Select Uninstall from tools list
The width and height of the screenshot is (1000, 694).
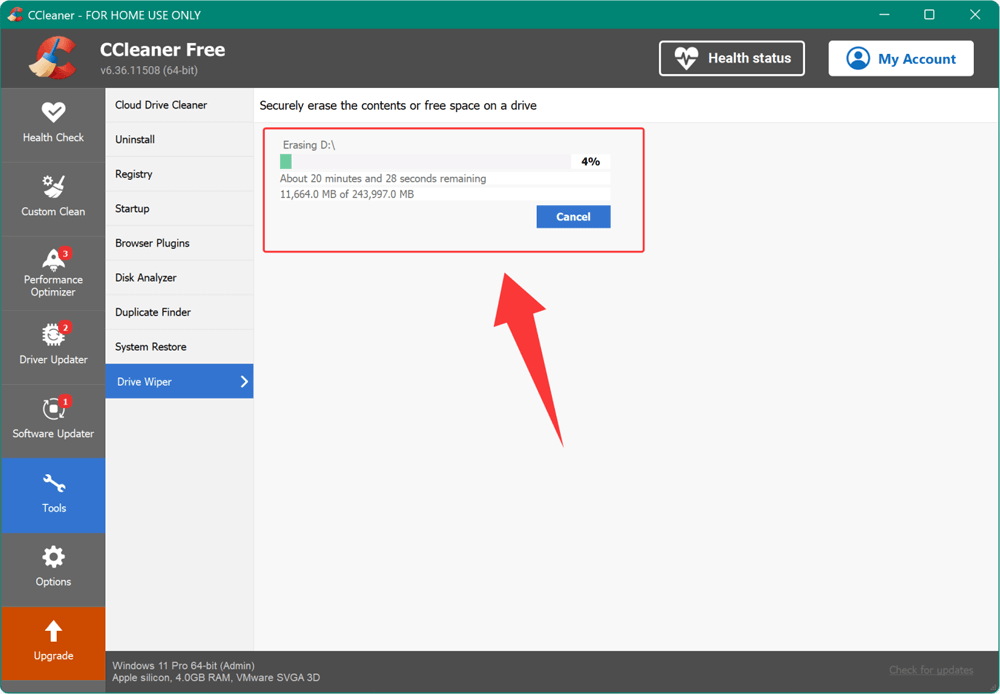pos(135,140)
